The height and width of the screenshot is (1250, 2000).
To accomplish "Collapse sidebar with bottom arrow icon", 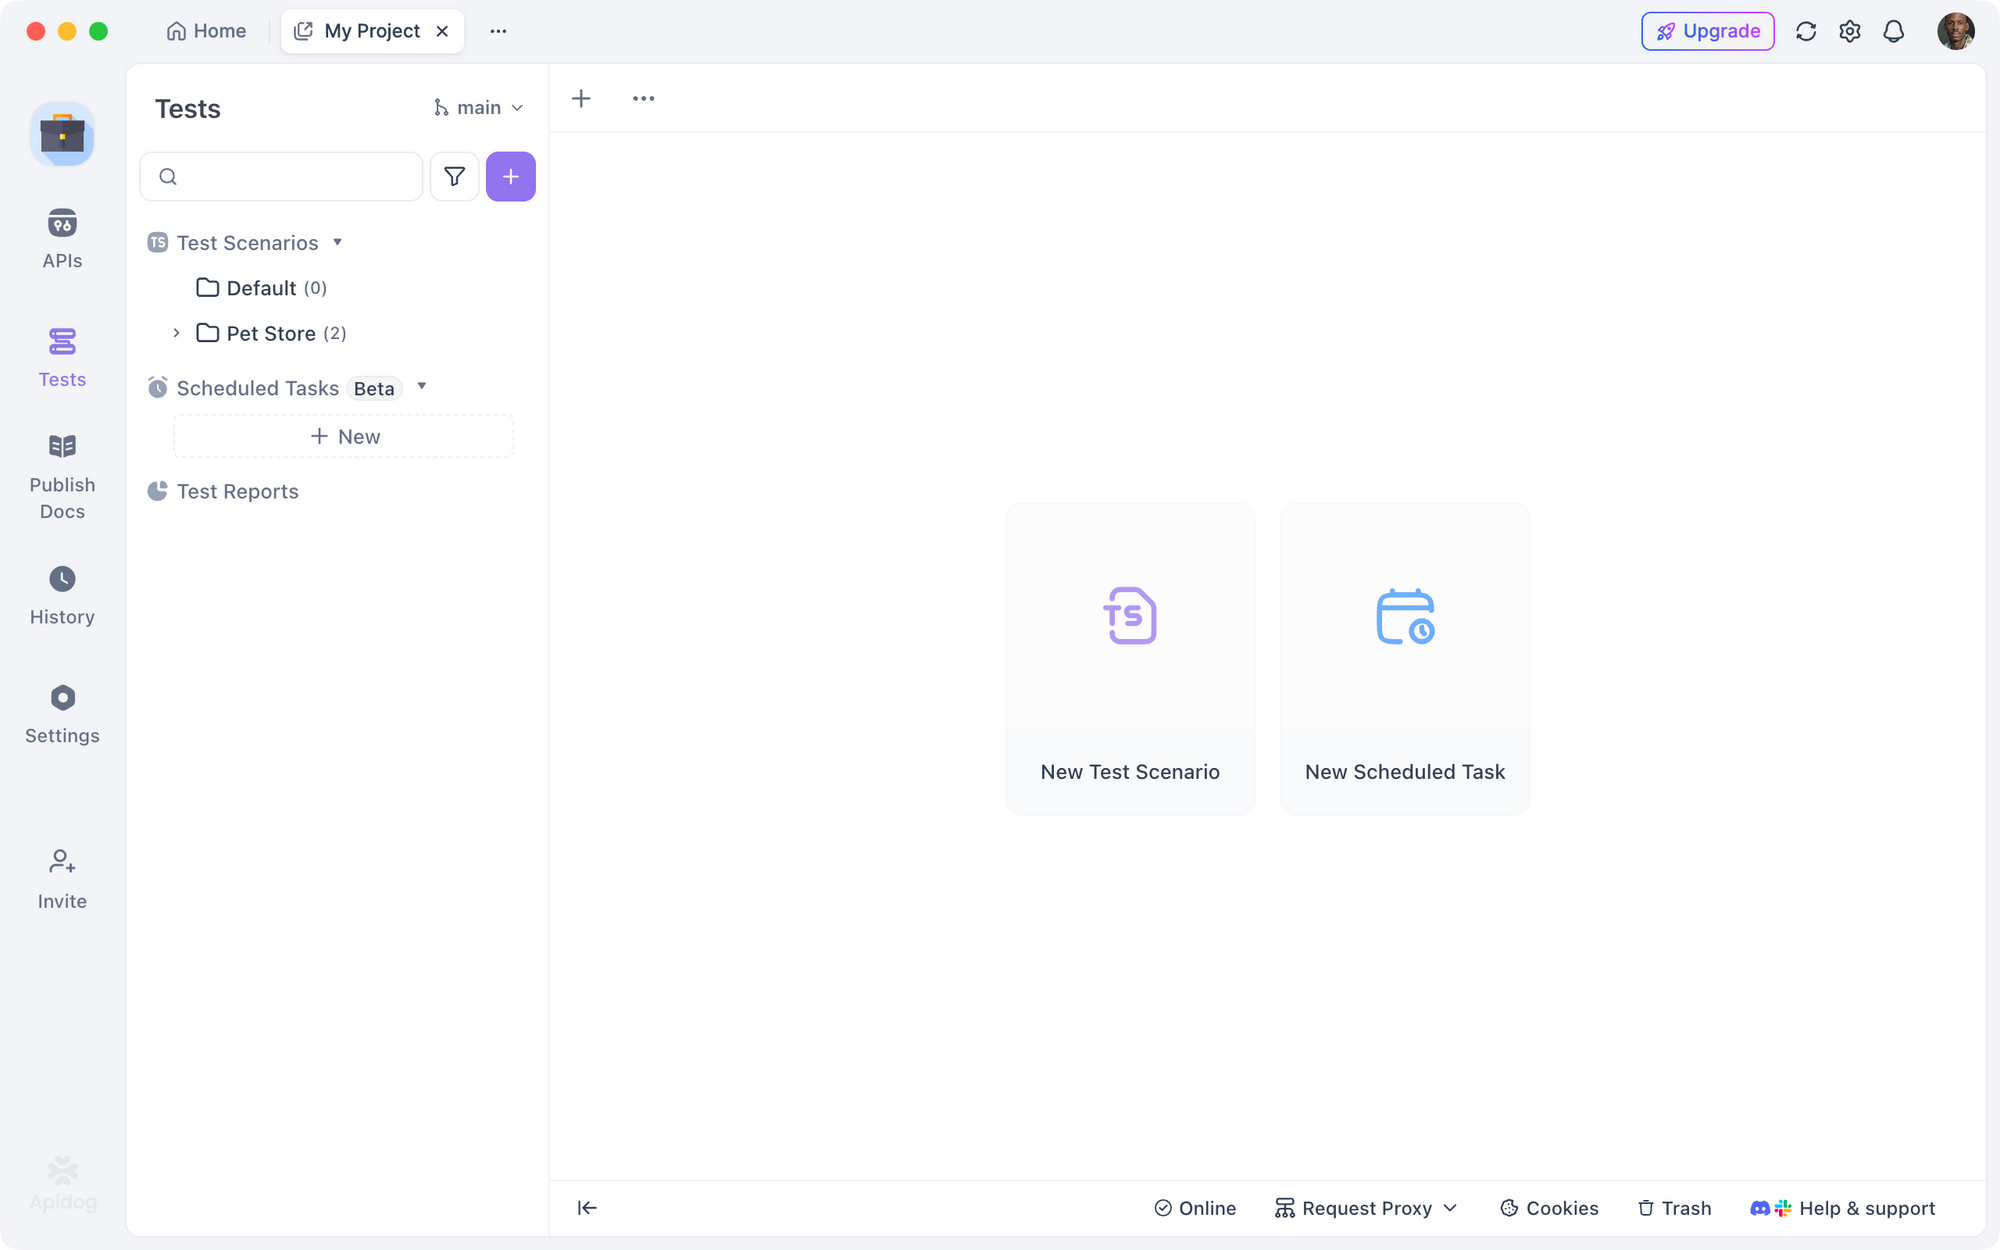I will [x=587, y=1208].
